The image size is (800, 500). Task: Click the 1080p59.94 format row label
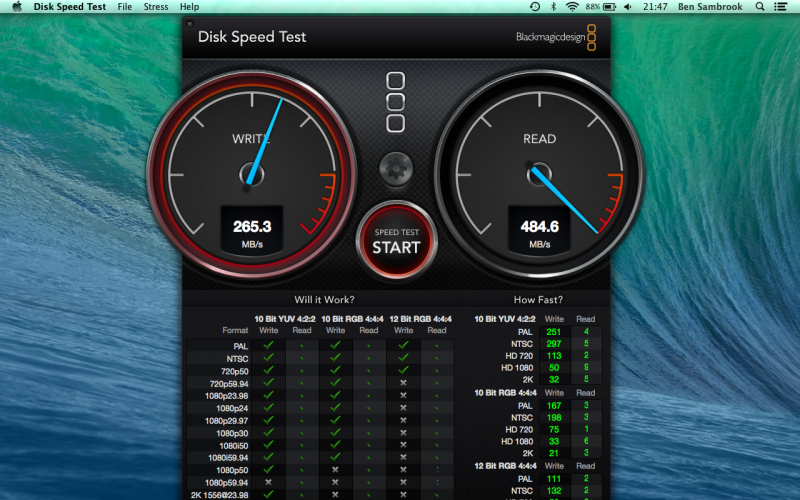[227, 483]
